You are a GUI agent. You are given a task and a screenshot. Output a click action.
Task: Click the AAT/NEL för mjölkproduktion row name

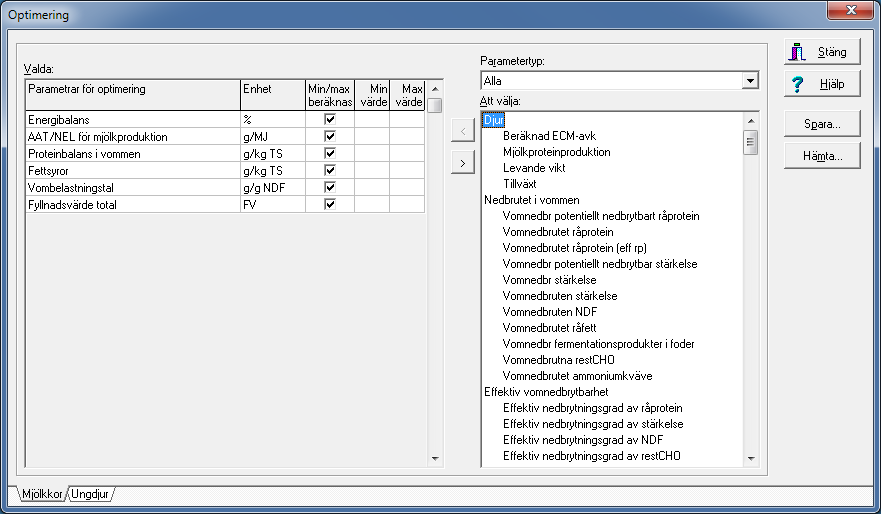(x=98, y=137)
